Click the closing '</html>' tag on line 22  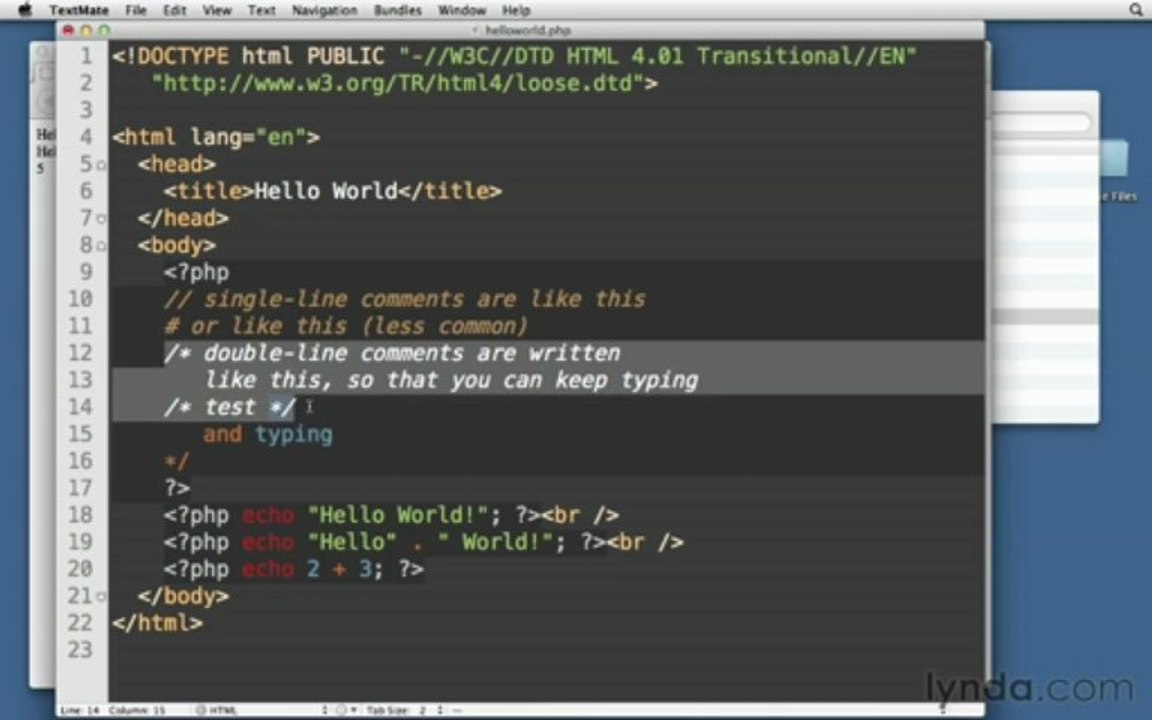(x=157, y=624)
